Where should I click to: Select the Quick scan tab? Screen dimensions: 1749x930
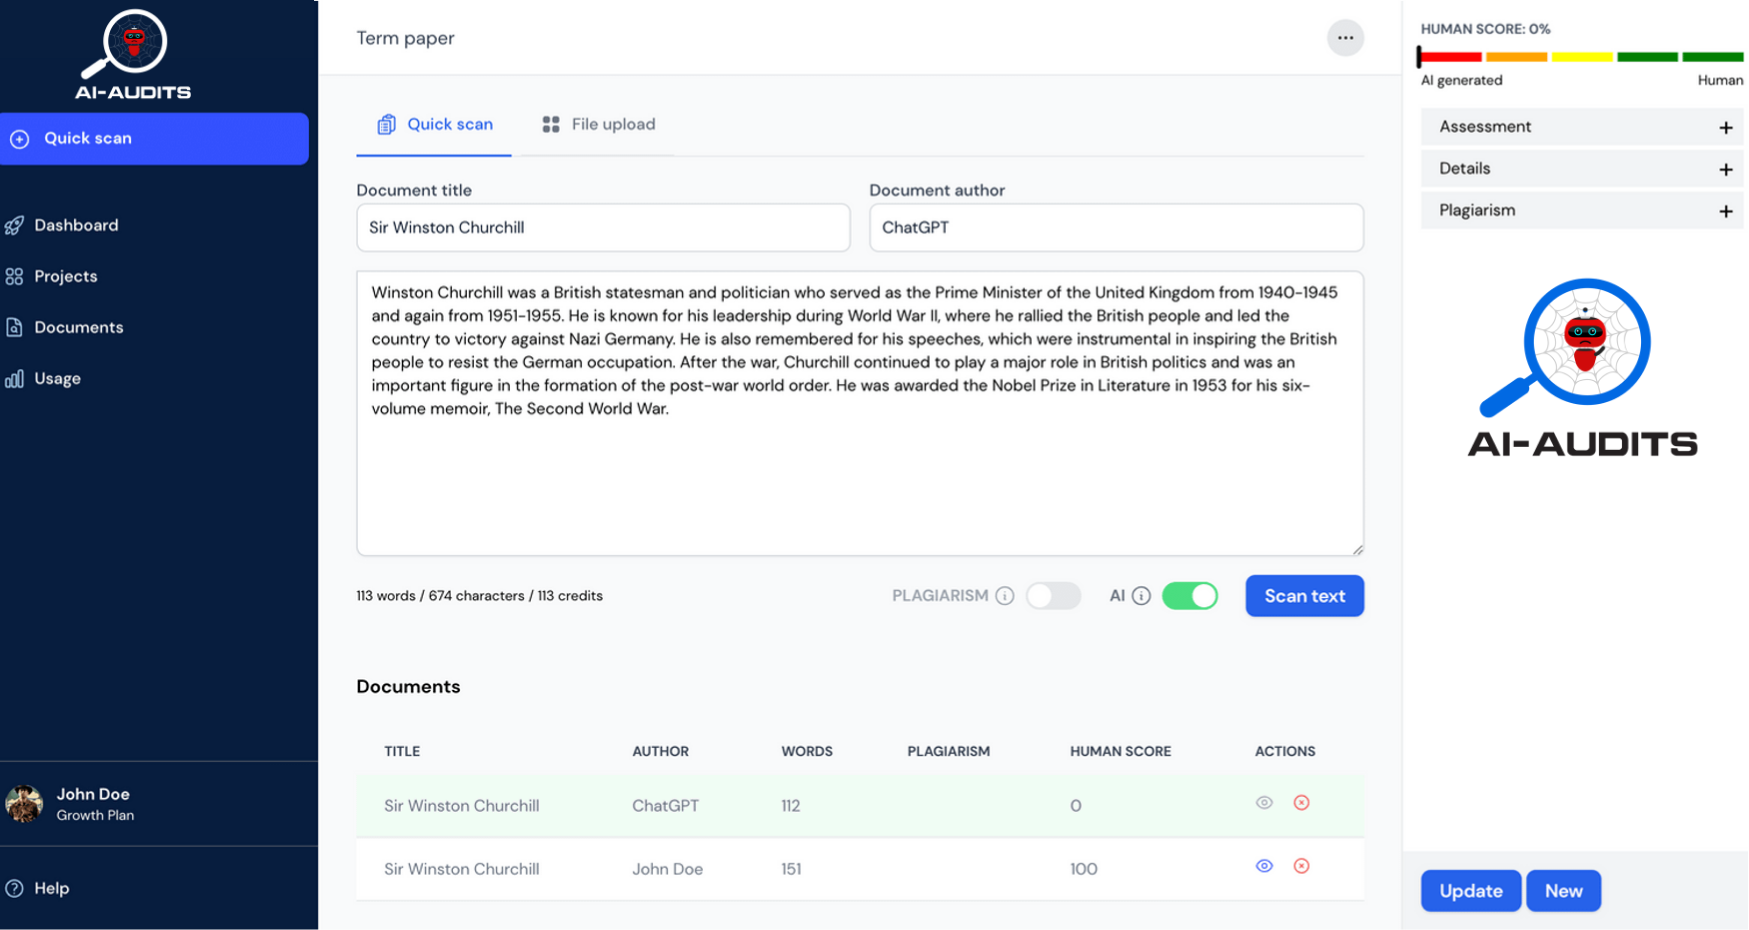434,125
